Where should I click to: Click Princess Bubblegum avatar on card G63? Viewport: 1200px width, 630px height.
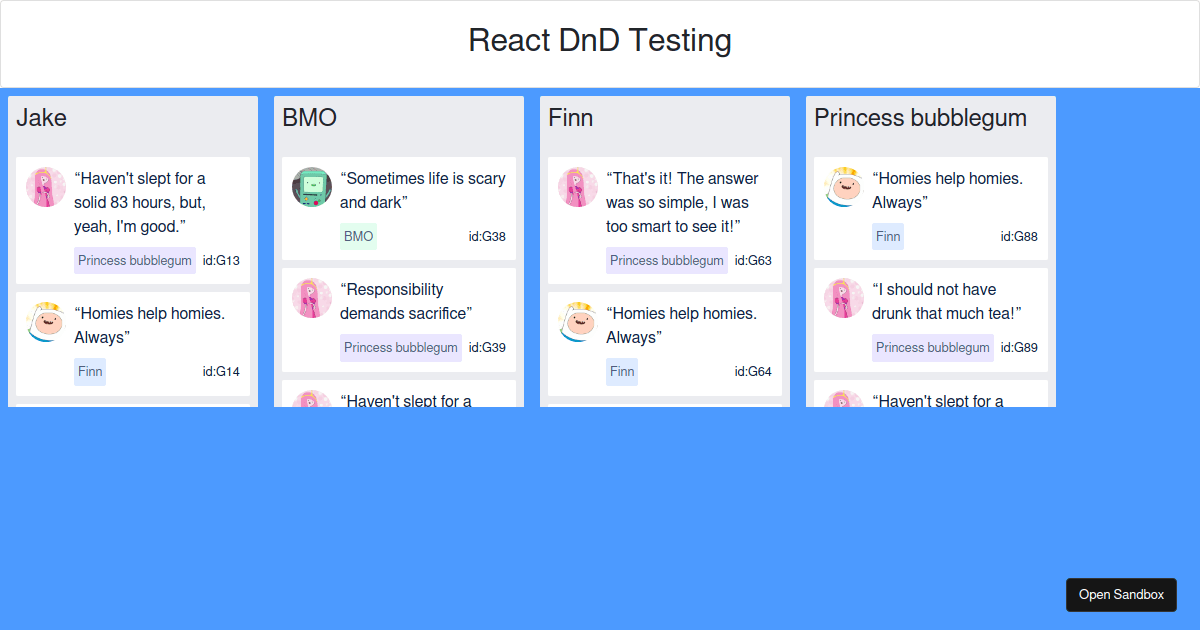pos(578,187)
